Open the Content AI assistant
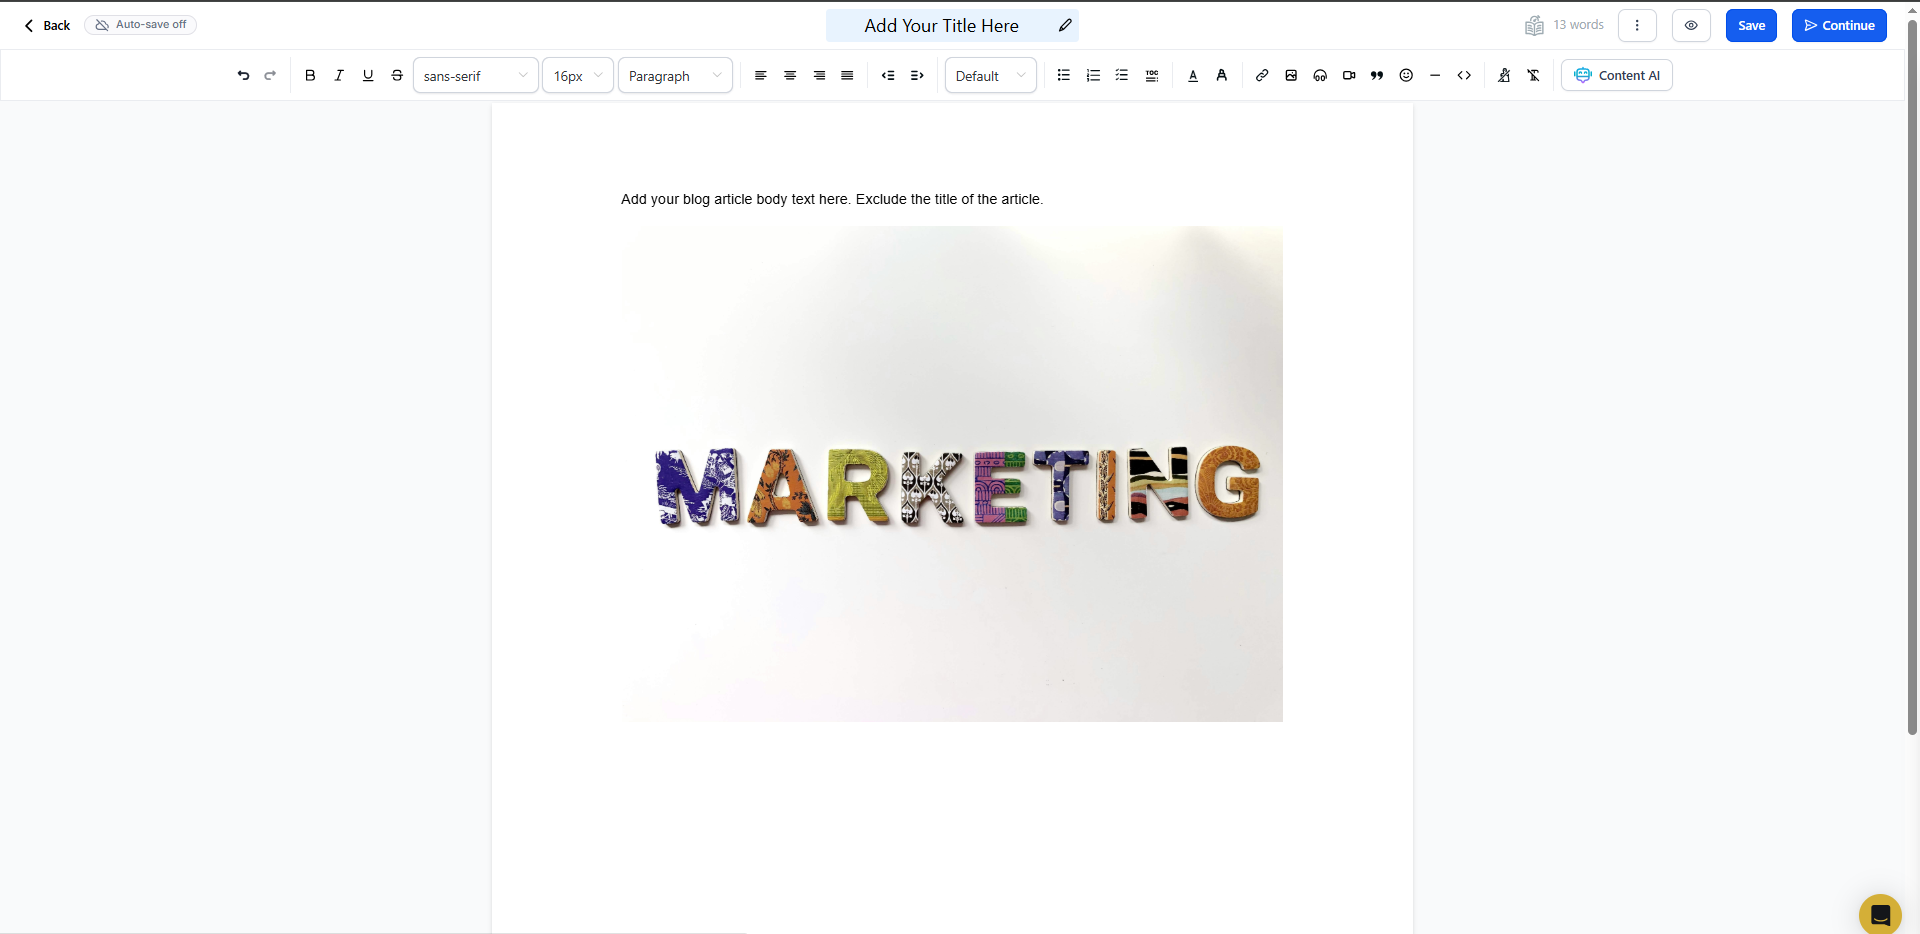Screen dimensions: 1920x934 1617,76
